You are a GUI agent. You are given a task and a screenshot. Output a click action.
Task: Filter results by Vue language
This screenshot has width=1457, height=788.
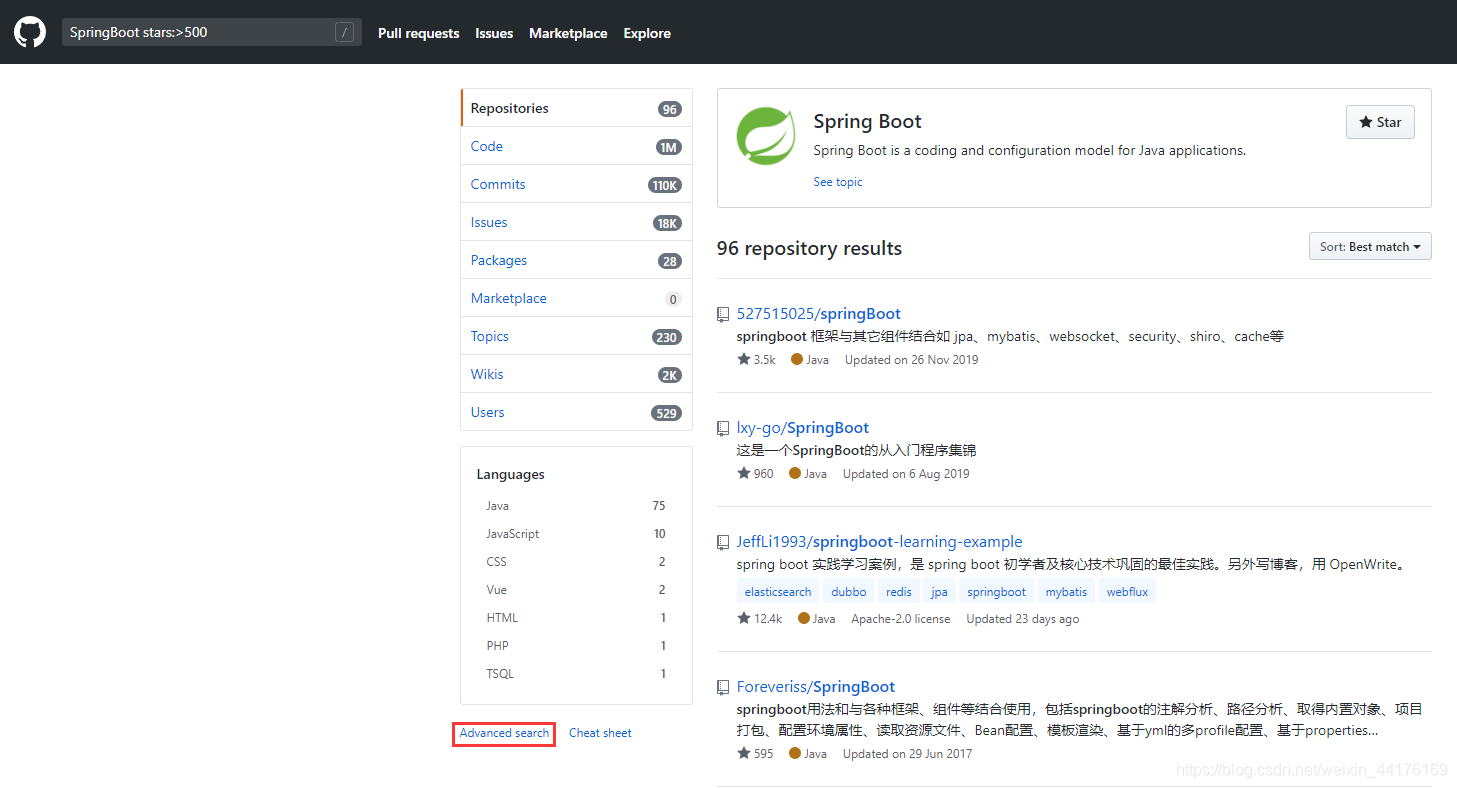[x=576, y=590]
